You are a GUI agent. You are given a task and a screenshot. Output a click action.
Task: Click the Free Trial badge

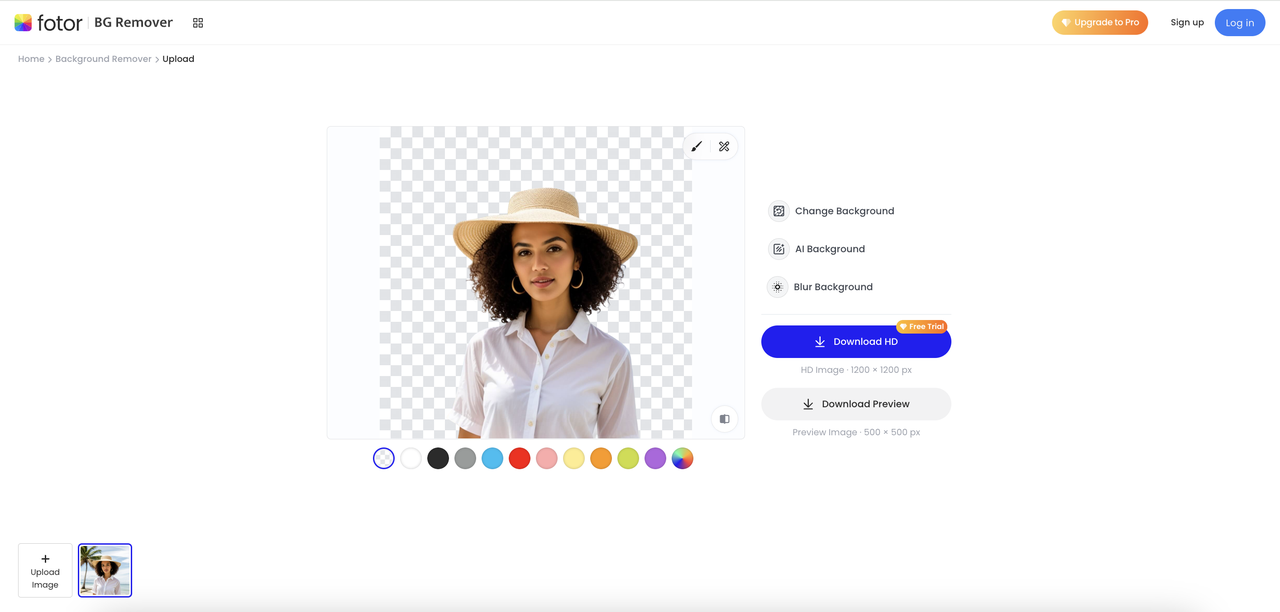coord(922,327)
